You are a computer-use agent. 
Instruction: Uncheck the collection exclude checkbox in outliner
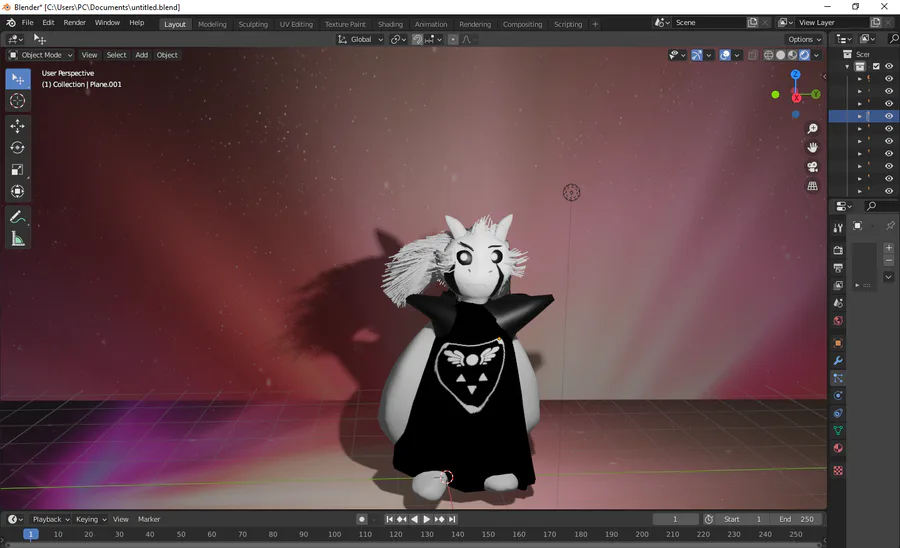(876, 67)
